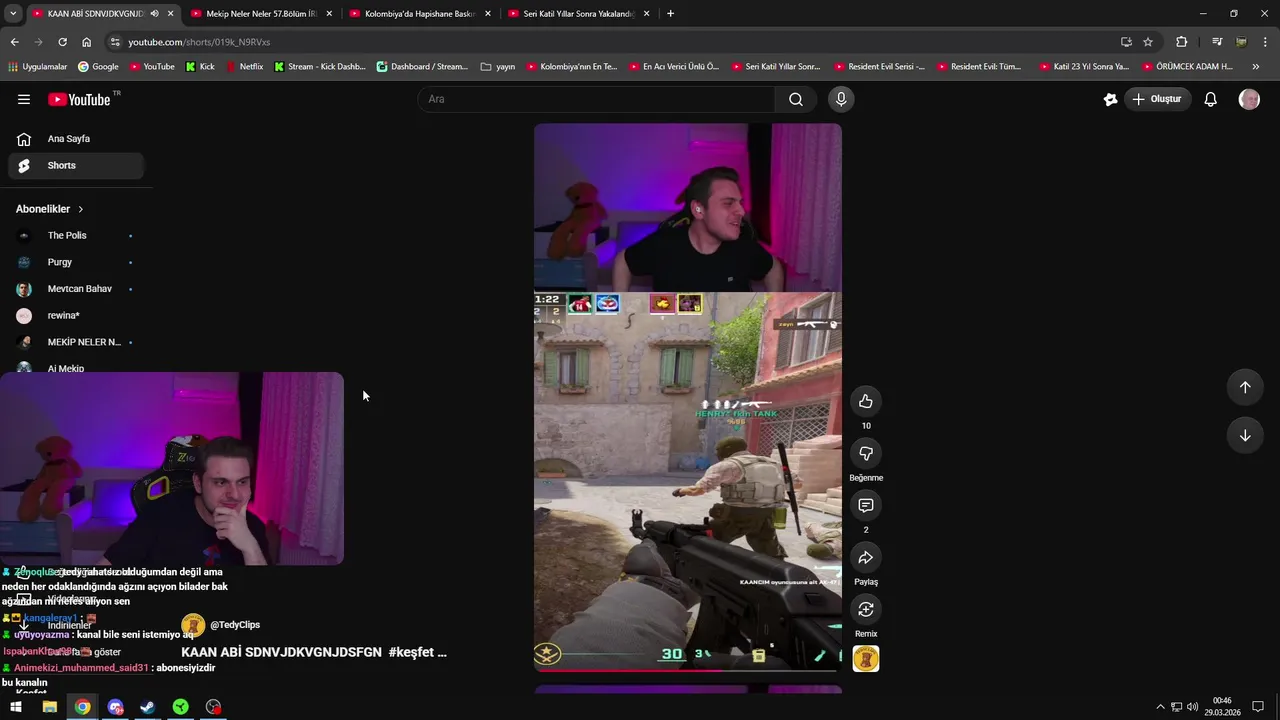Open File Explorer from the taskbar
1280x720 pixels.
[49, 707]
